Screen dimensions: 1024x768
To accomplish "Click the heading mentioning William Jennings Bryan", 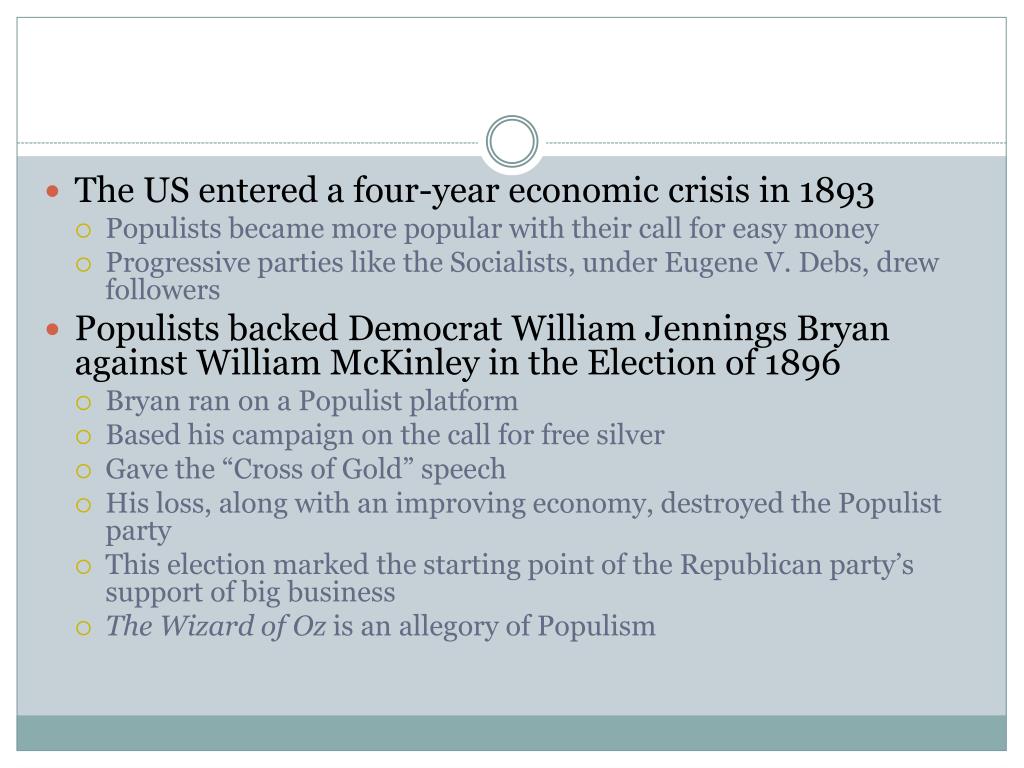I will tap(482, 345).
